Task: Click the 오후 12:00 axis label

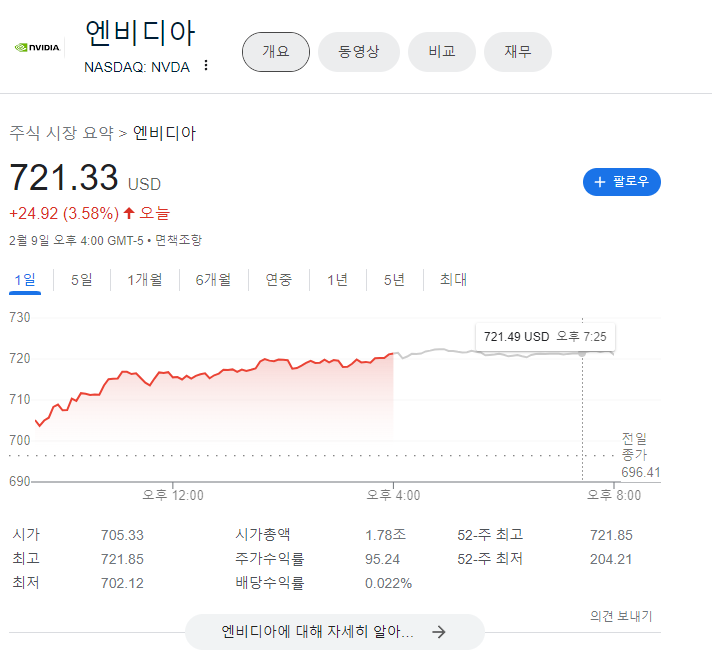Action: tap(173, 495)
